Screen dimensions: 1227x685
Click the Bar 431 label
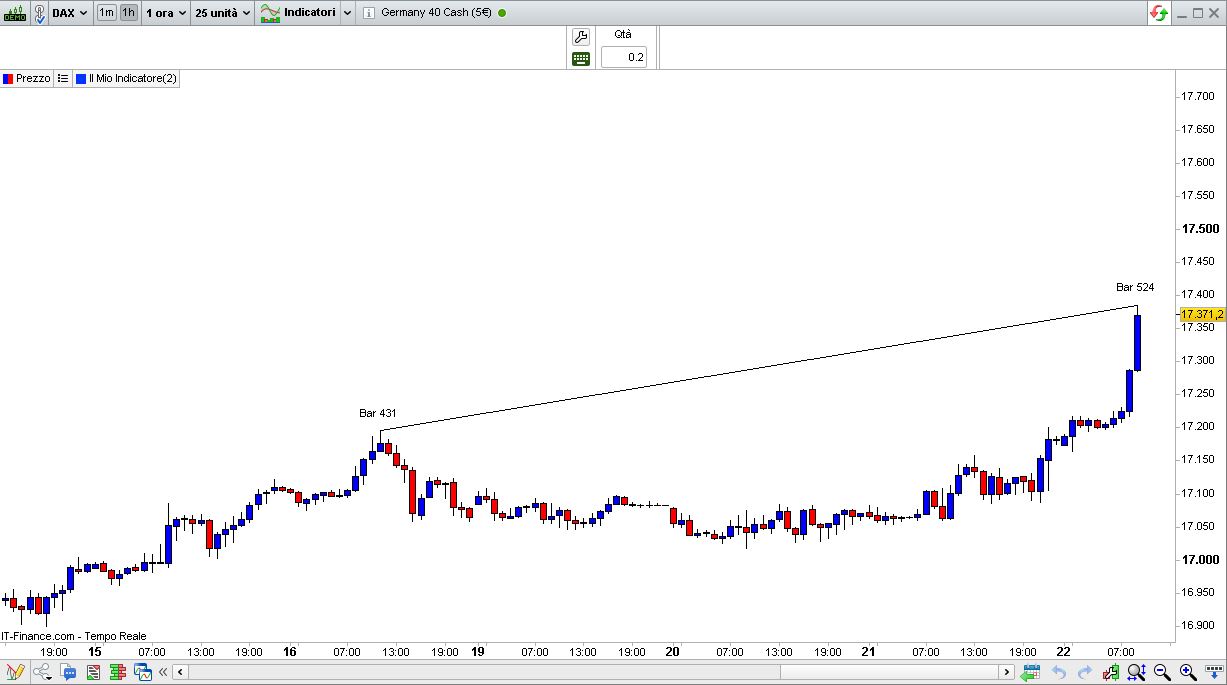(x=378, y=413)
